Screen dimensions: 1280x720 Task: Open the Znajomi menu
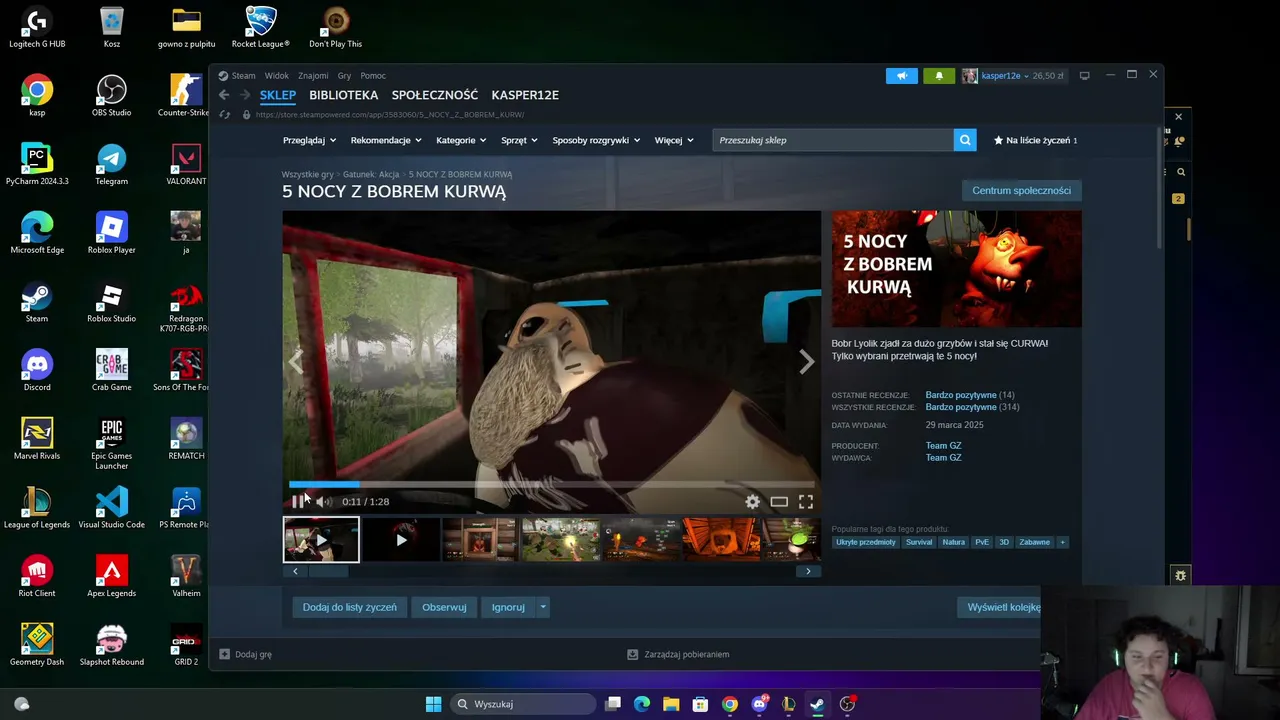[313, 76]
